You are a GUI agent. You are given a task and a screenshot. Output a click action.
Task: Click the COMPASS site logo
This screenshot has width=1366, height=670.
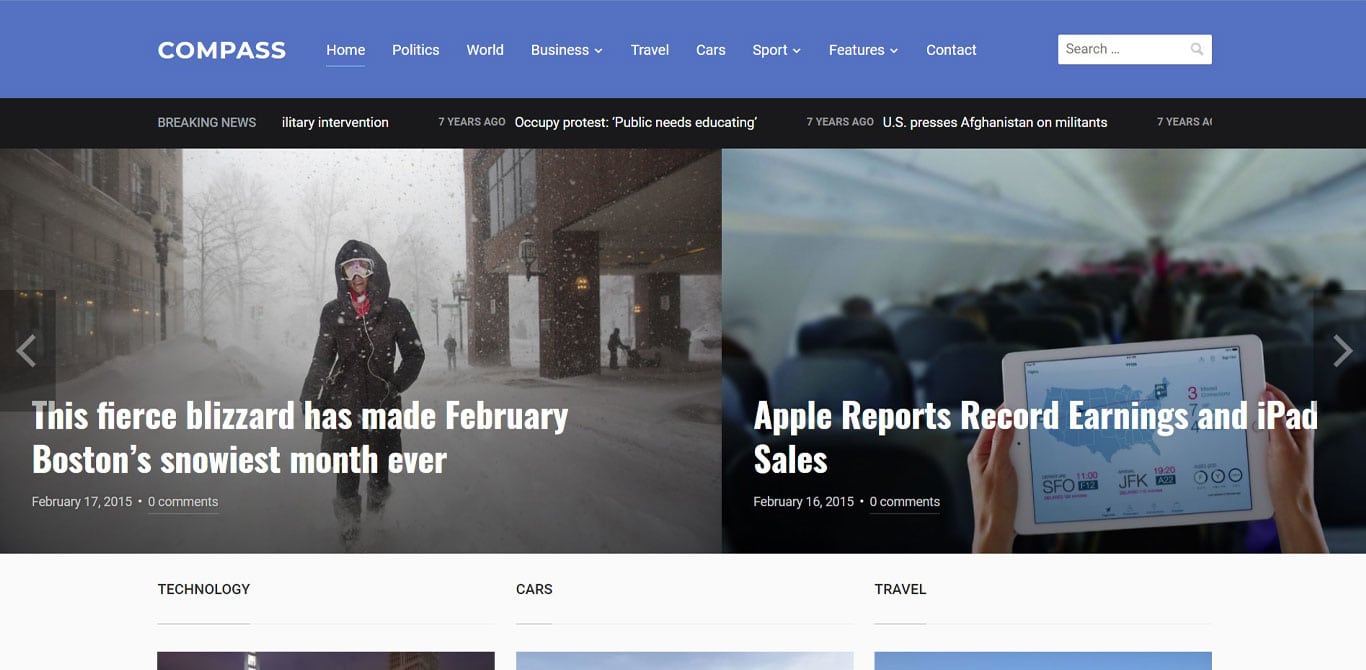(222, 50)
